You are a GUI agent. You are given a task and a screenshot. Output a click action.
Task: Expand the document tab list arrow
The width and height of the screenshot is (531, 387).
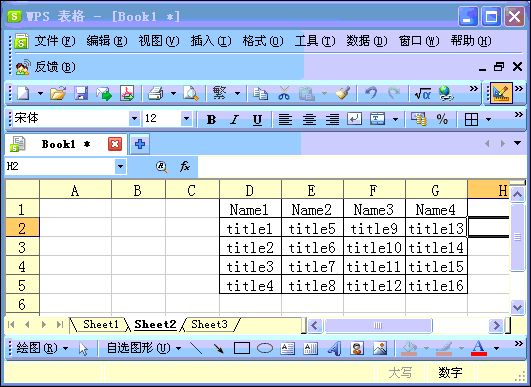tap(517, 143)
